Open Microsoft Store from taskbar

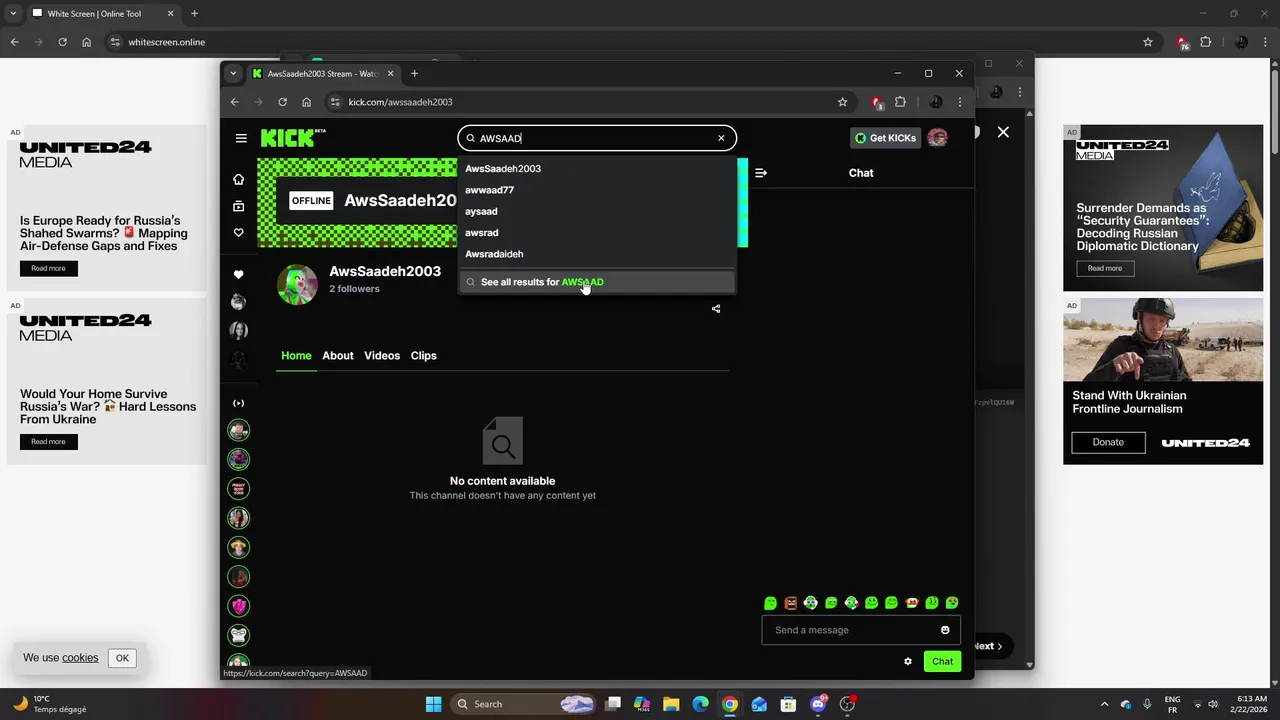788,704
